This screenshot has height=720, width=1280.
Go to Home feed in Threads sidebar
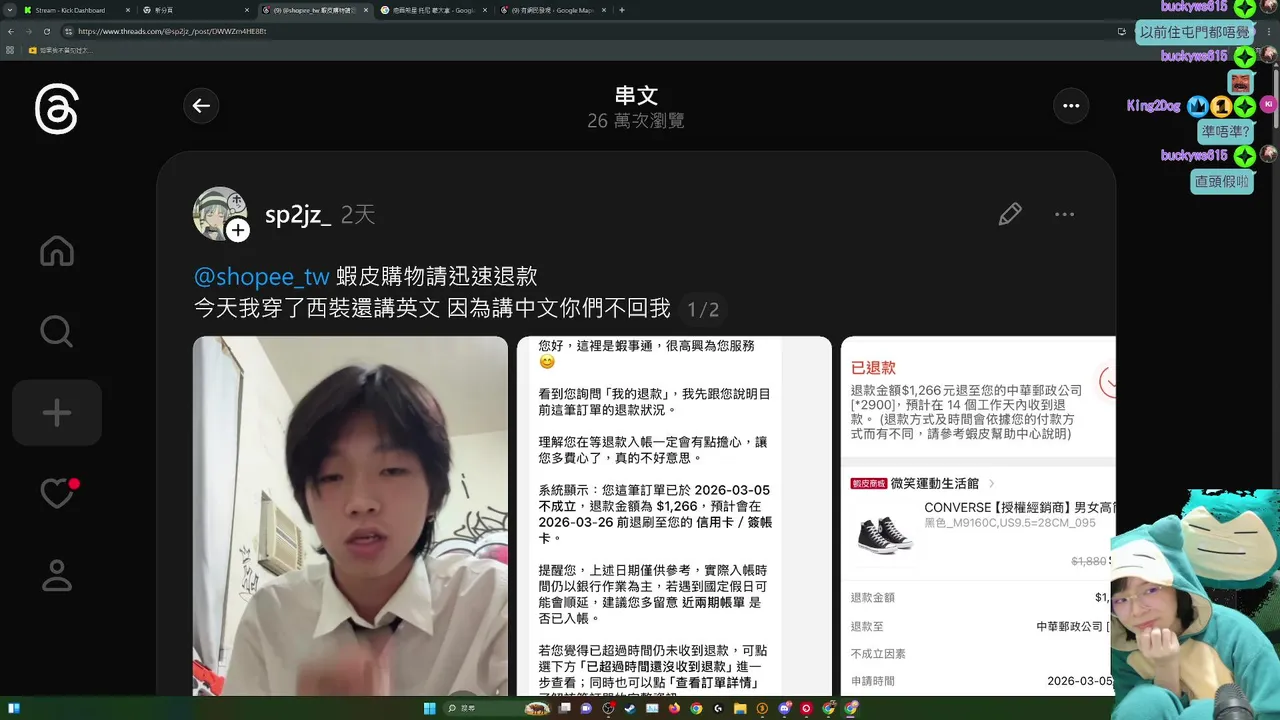56,251
